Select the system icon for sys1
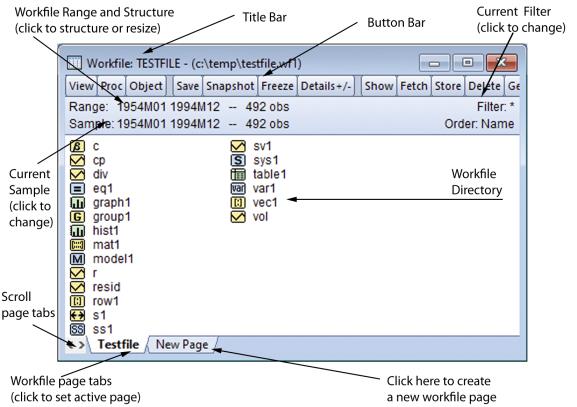 (x=238, y=160)
